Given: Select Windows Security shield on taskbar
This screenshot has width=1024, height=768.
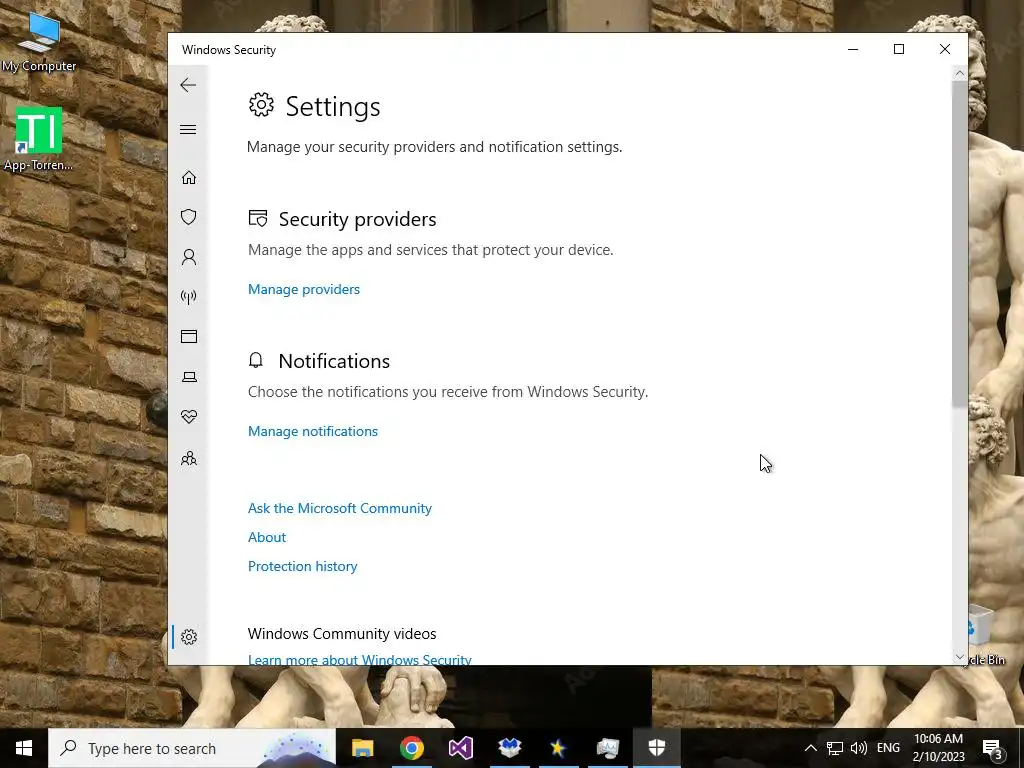Looking at the screenshot, I should click(656, 748).
